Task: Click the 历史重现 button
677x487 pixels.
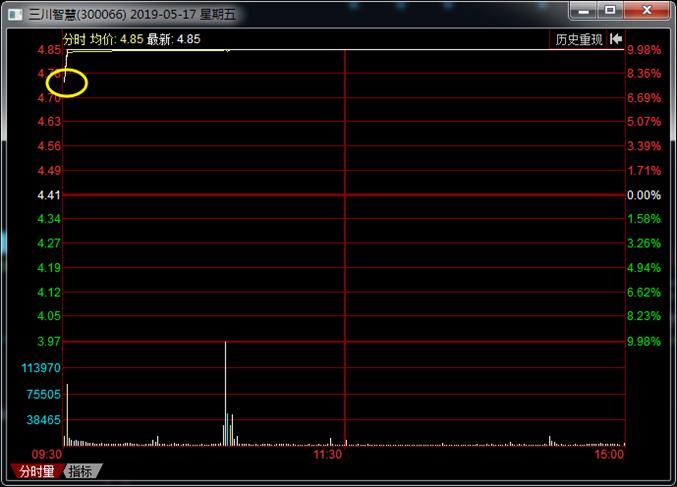Action: 579,39
